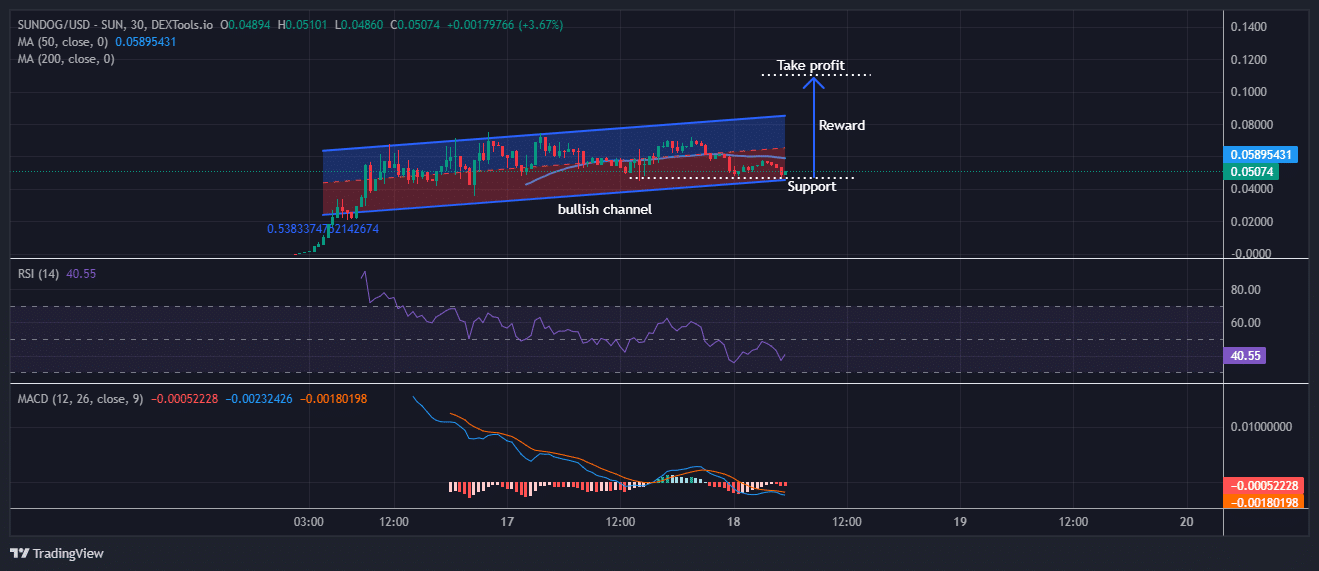
Task: Select the MACD (12, 26, close, 9) label
Action: click(x=80, y=399)
